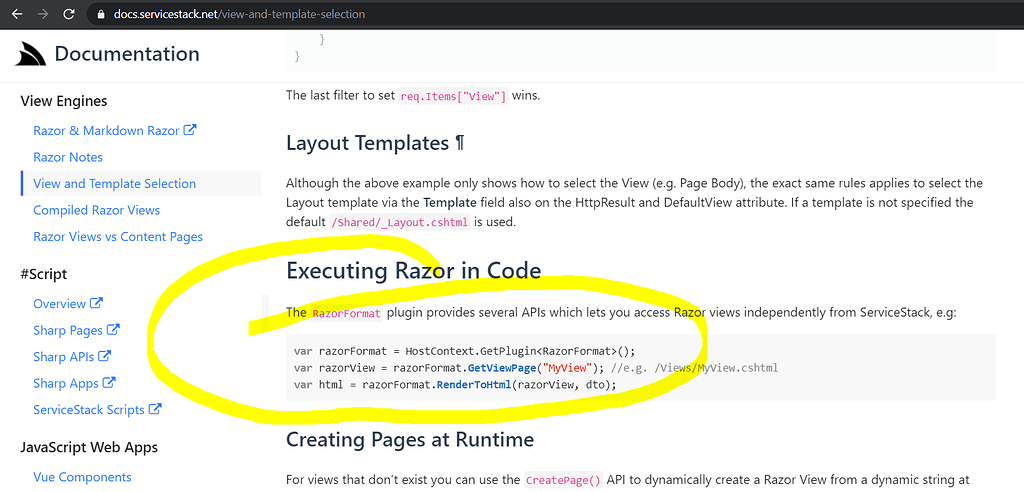
Task: Open Razor Views vs Content Pages
Action: [x=118, y=237]
